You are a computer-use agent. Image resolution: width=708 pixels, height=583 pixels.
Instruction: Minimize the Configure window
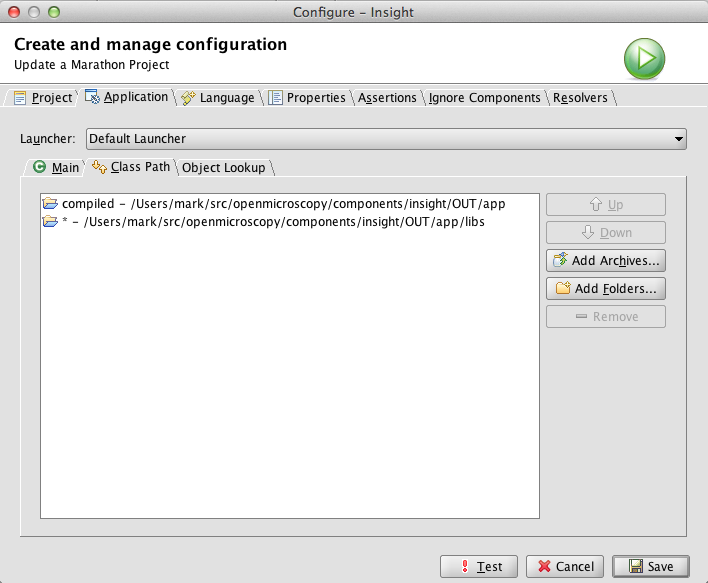point(34,12)
